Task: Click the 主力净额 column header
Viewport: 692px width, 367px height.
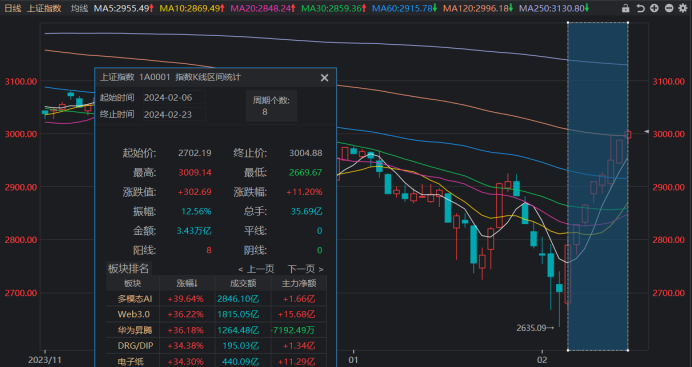Action: click(299, 283)
